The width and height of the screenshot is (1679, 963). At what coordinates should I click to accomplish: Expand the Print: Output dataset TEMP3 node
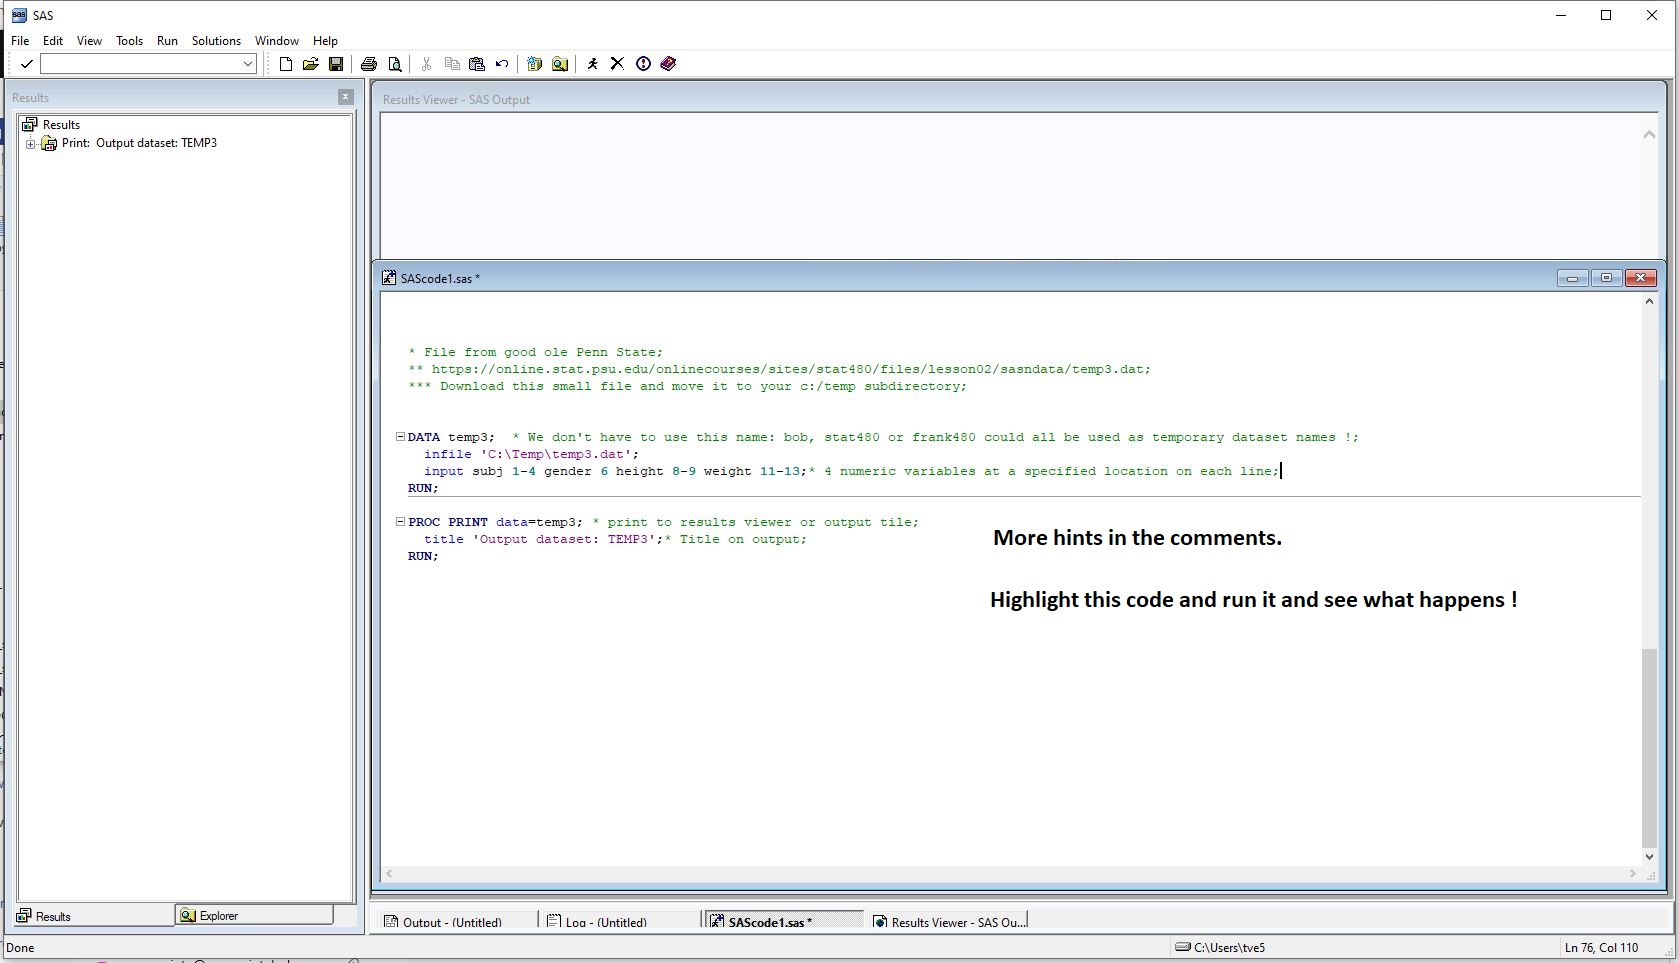31,144
